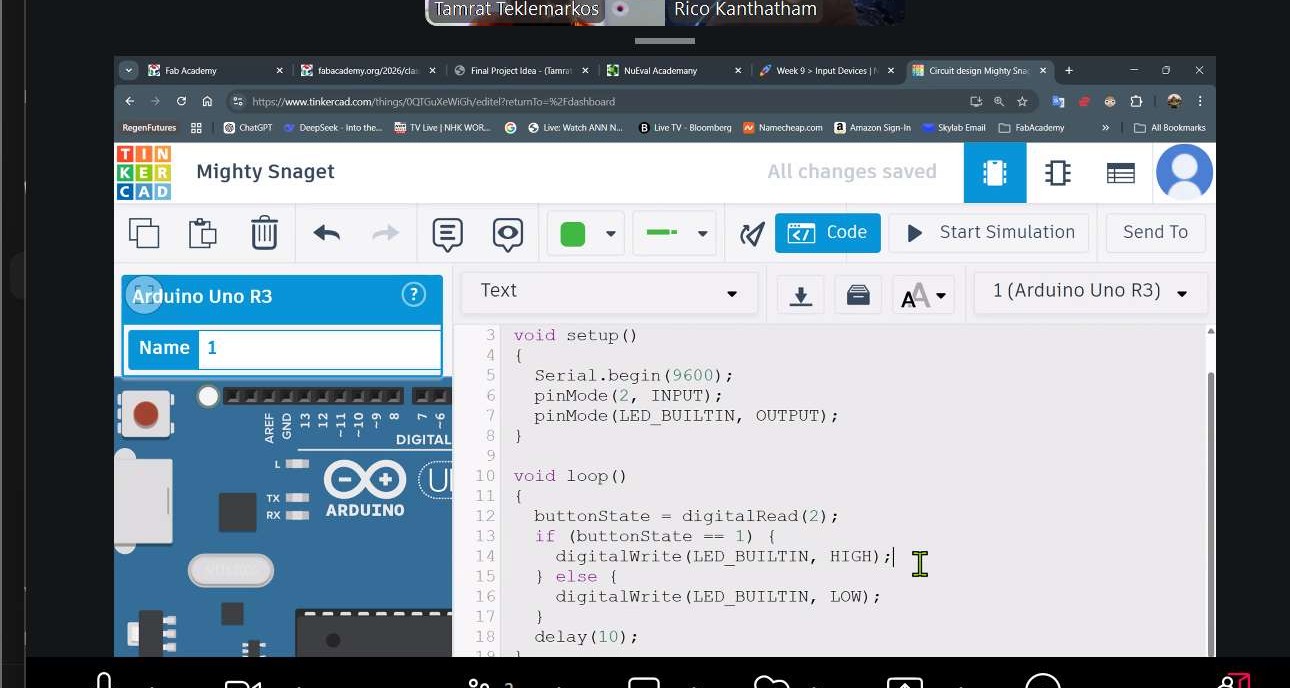Reload the page

pos(181,101)
